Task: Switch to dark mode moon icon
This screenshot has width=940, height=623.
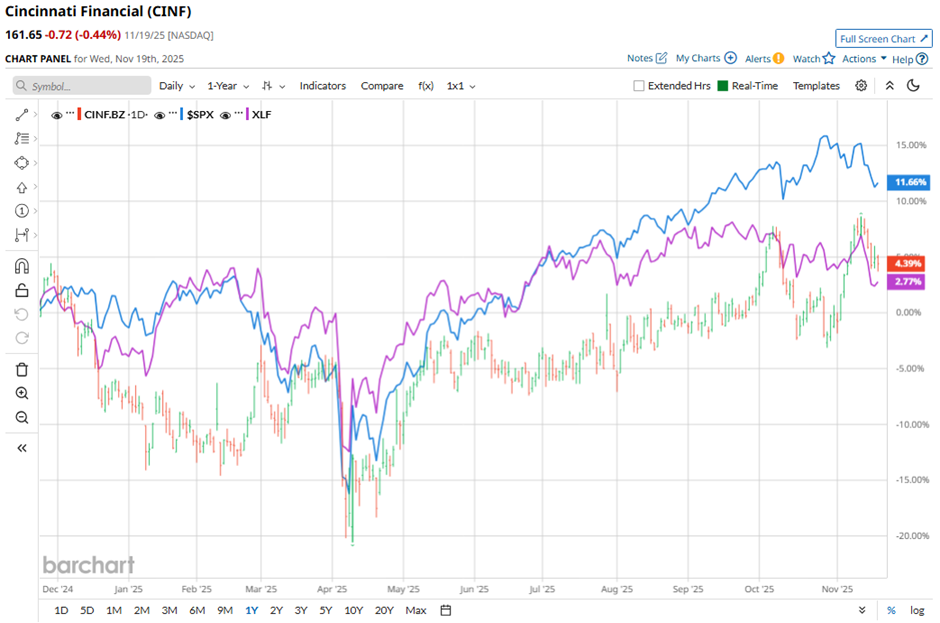Action: pyautogui.click(x=913, y=86)
